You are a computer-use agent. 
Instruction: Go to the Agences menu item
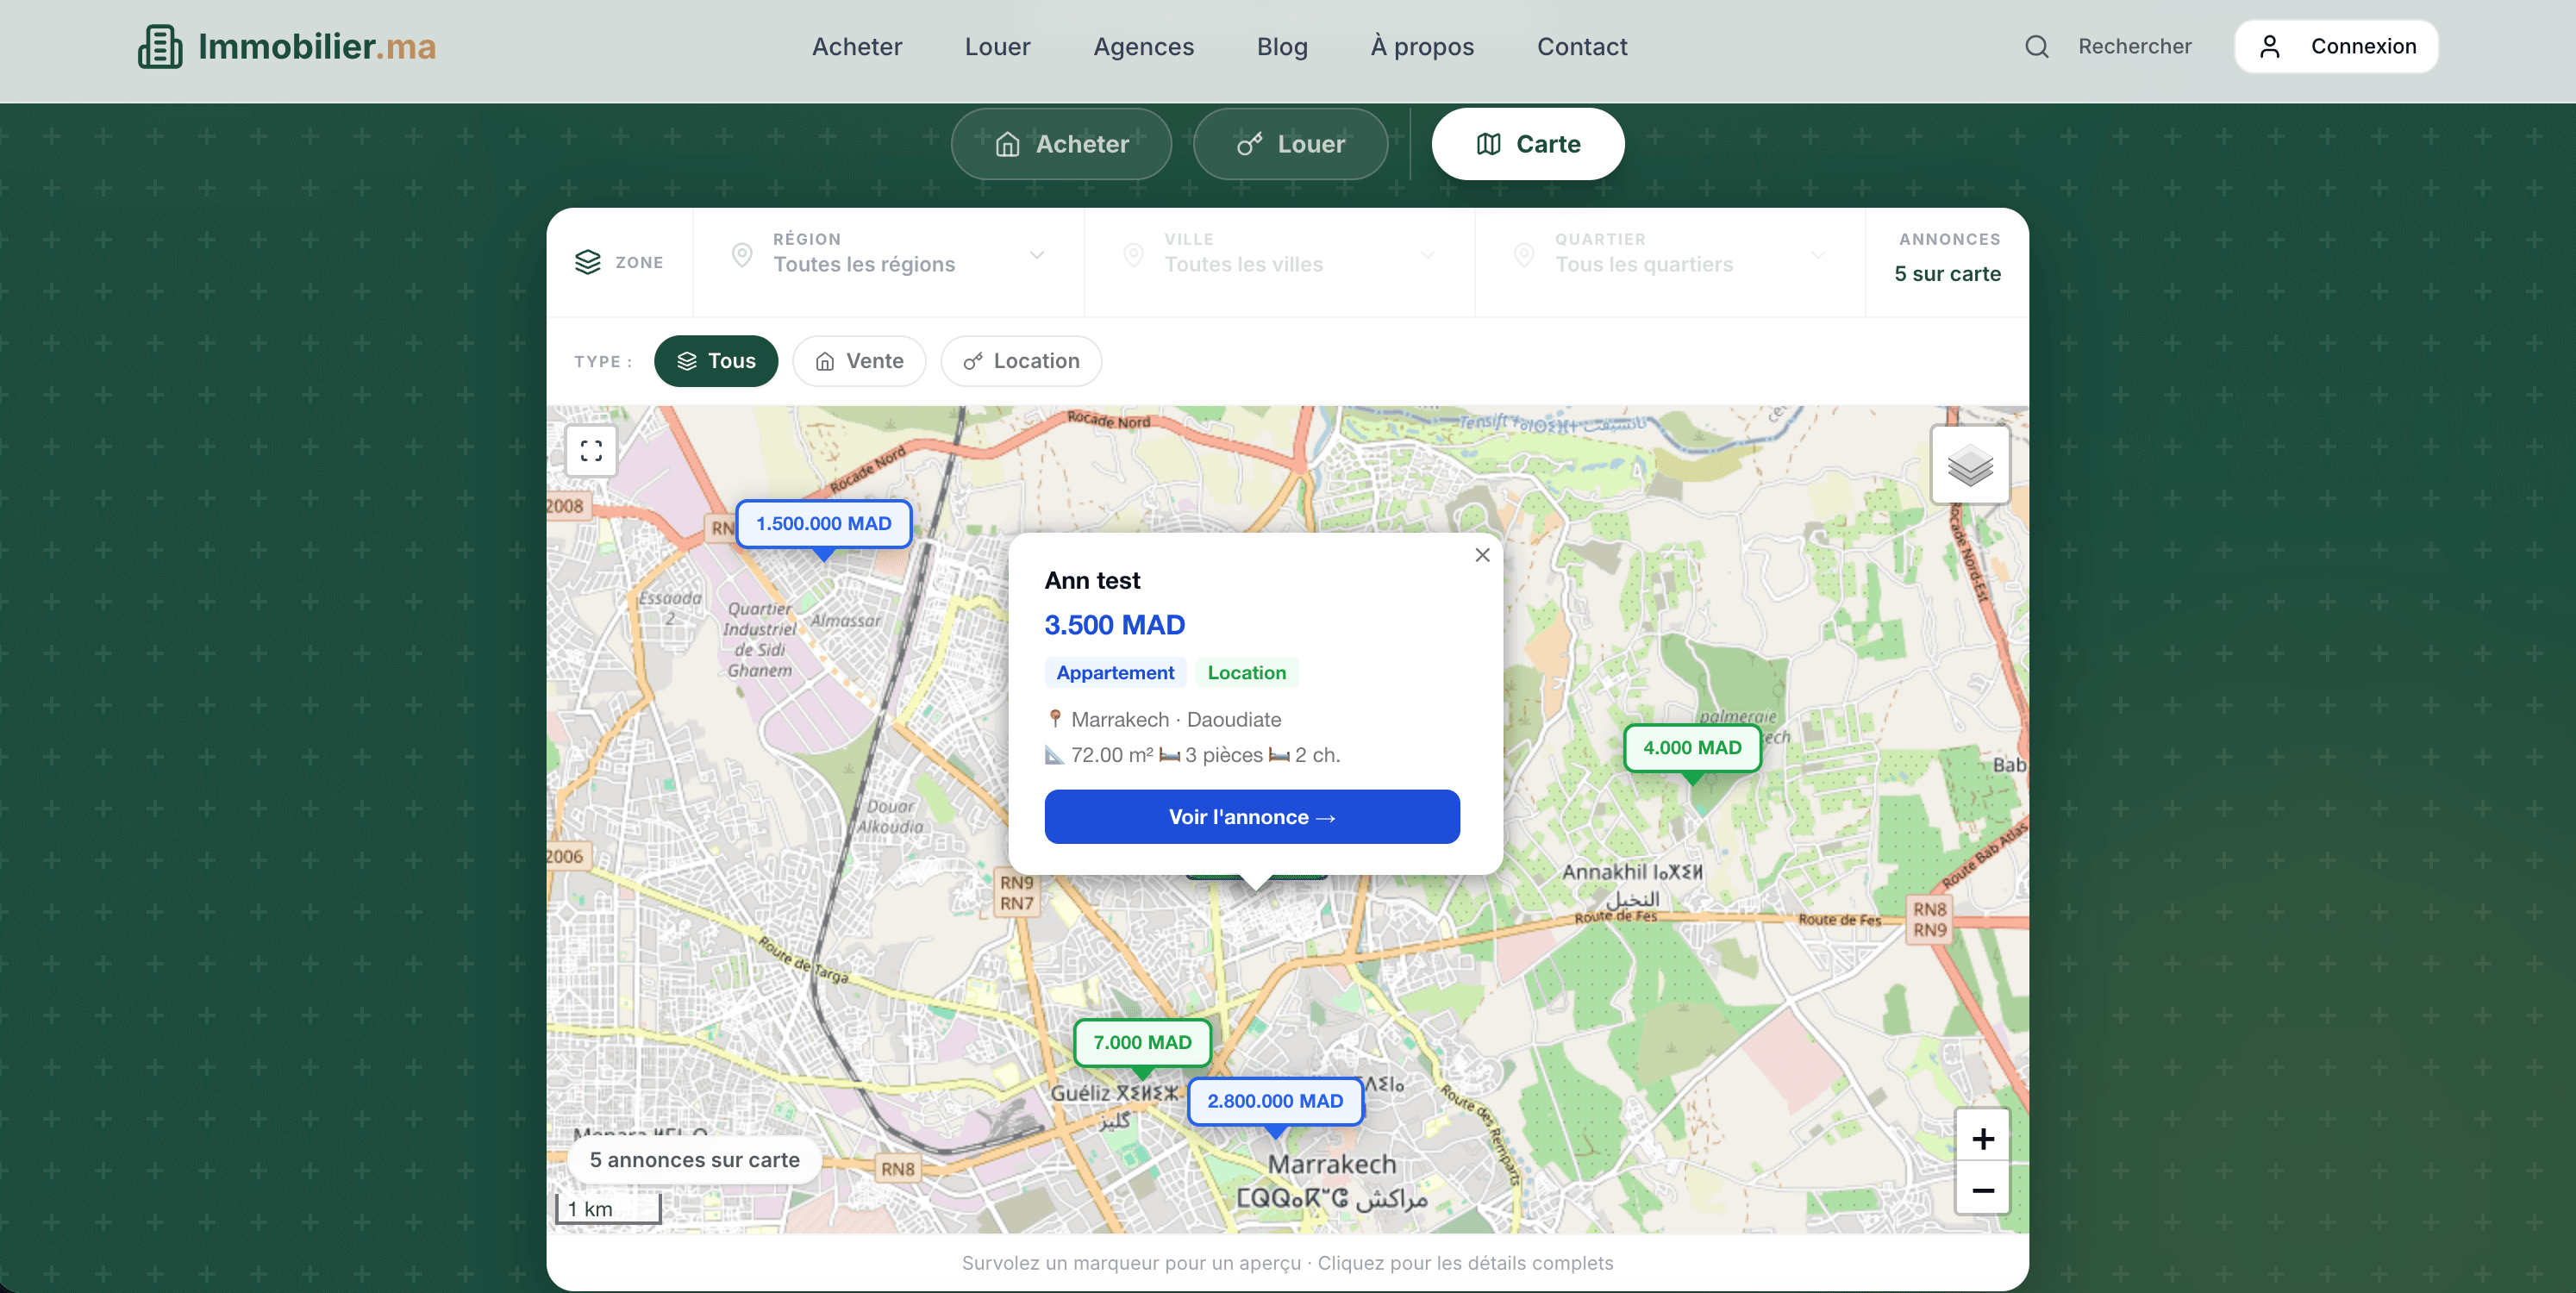(x=1143, y=46)
